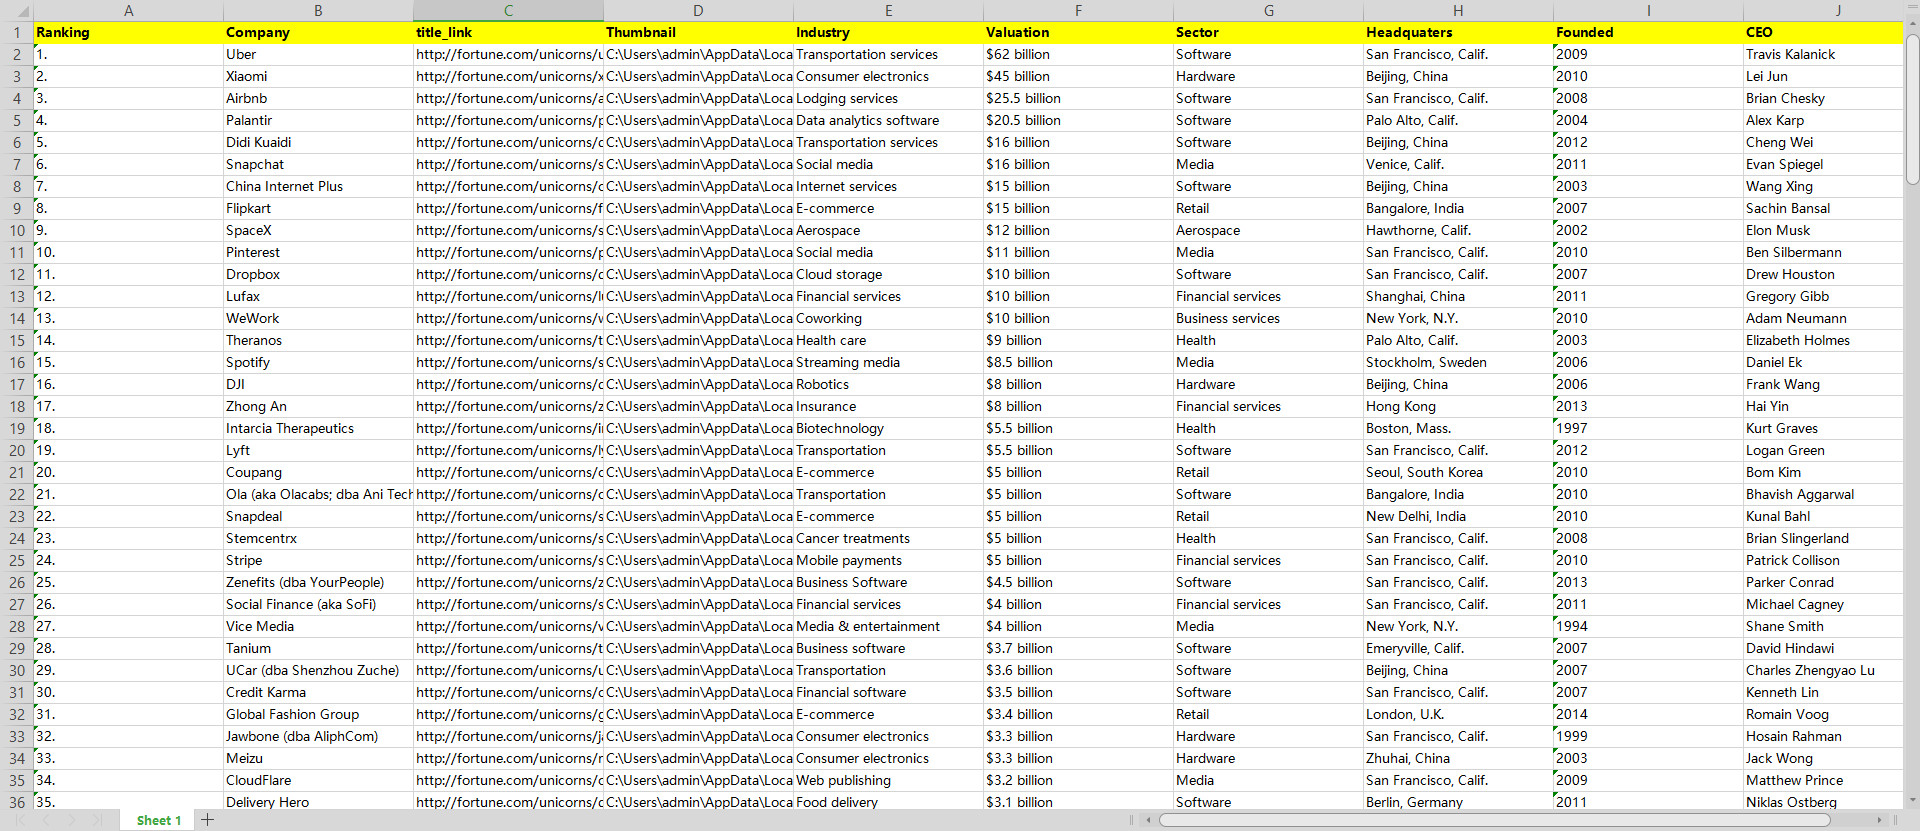Select column J header
The width and height of the screenshot is (1920, 831).
click(x=1823, y=10)
